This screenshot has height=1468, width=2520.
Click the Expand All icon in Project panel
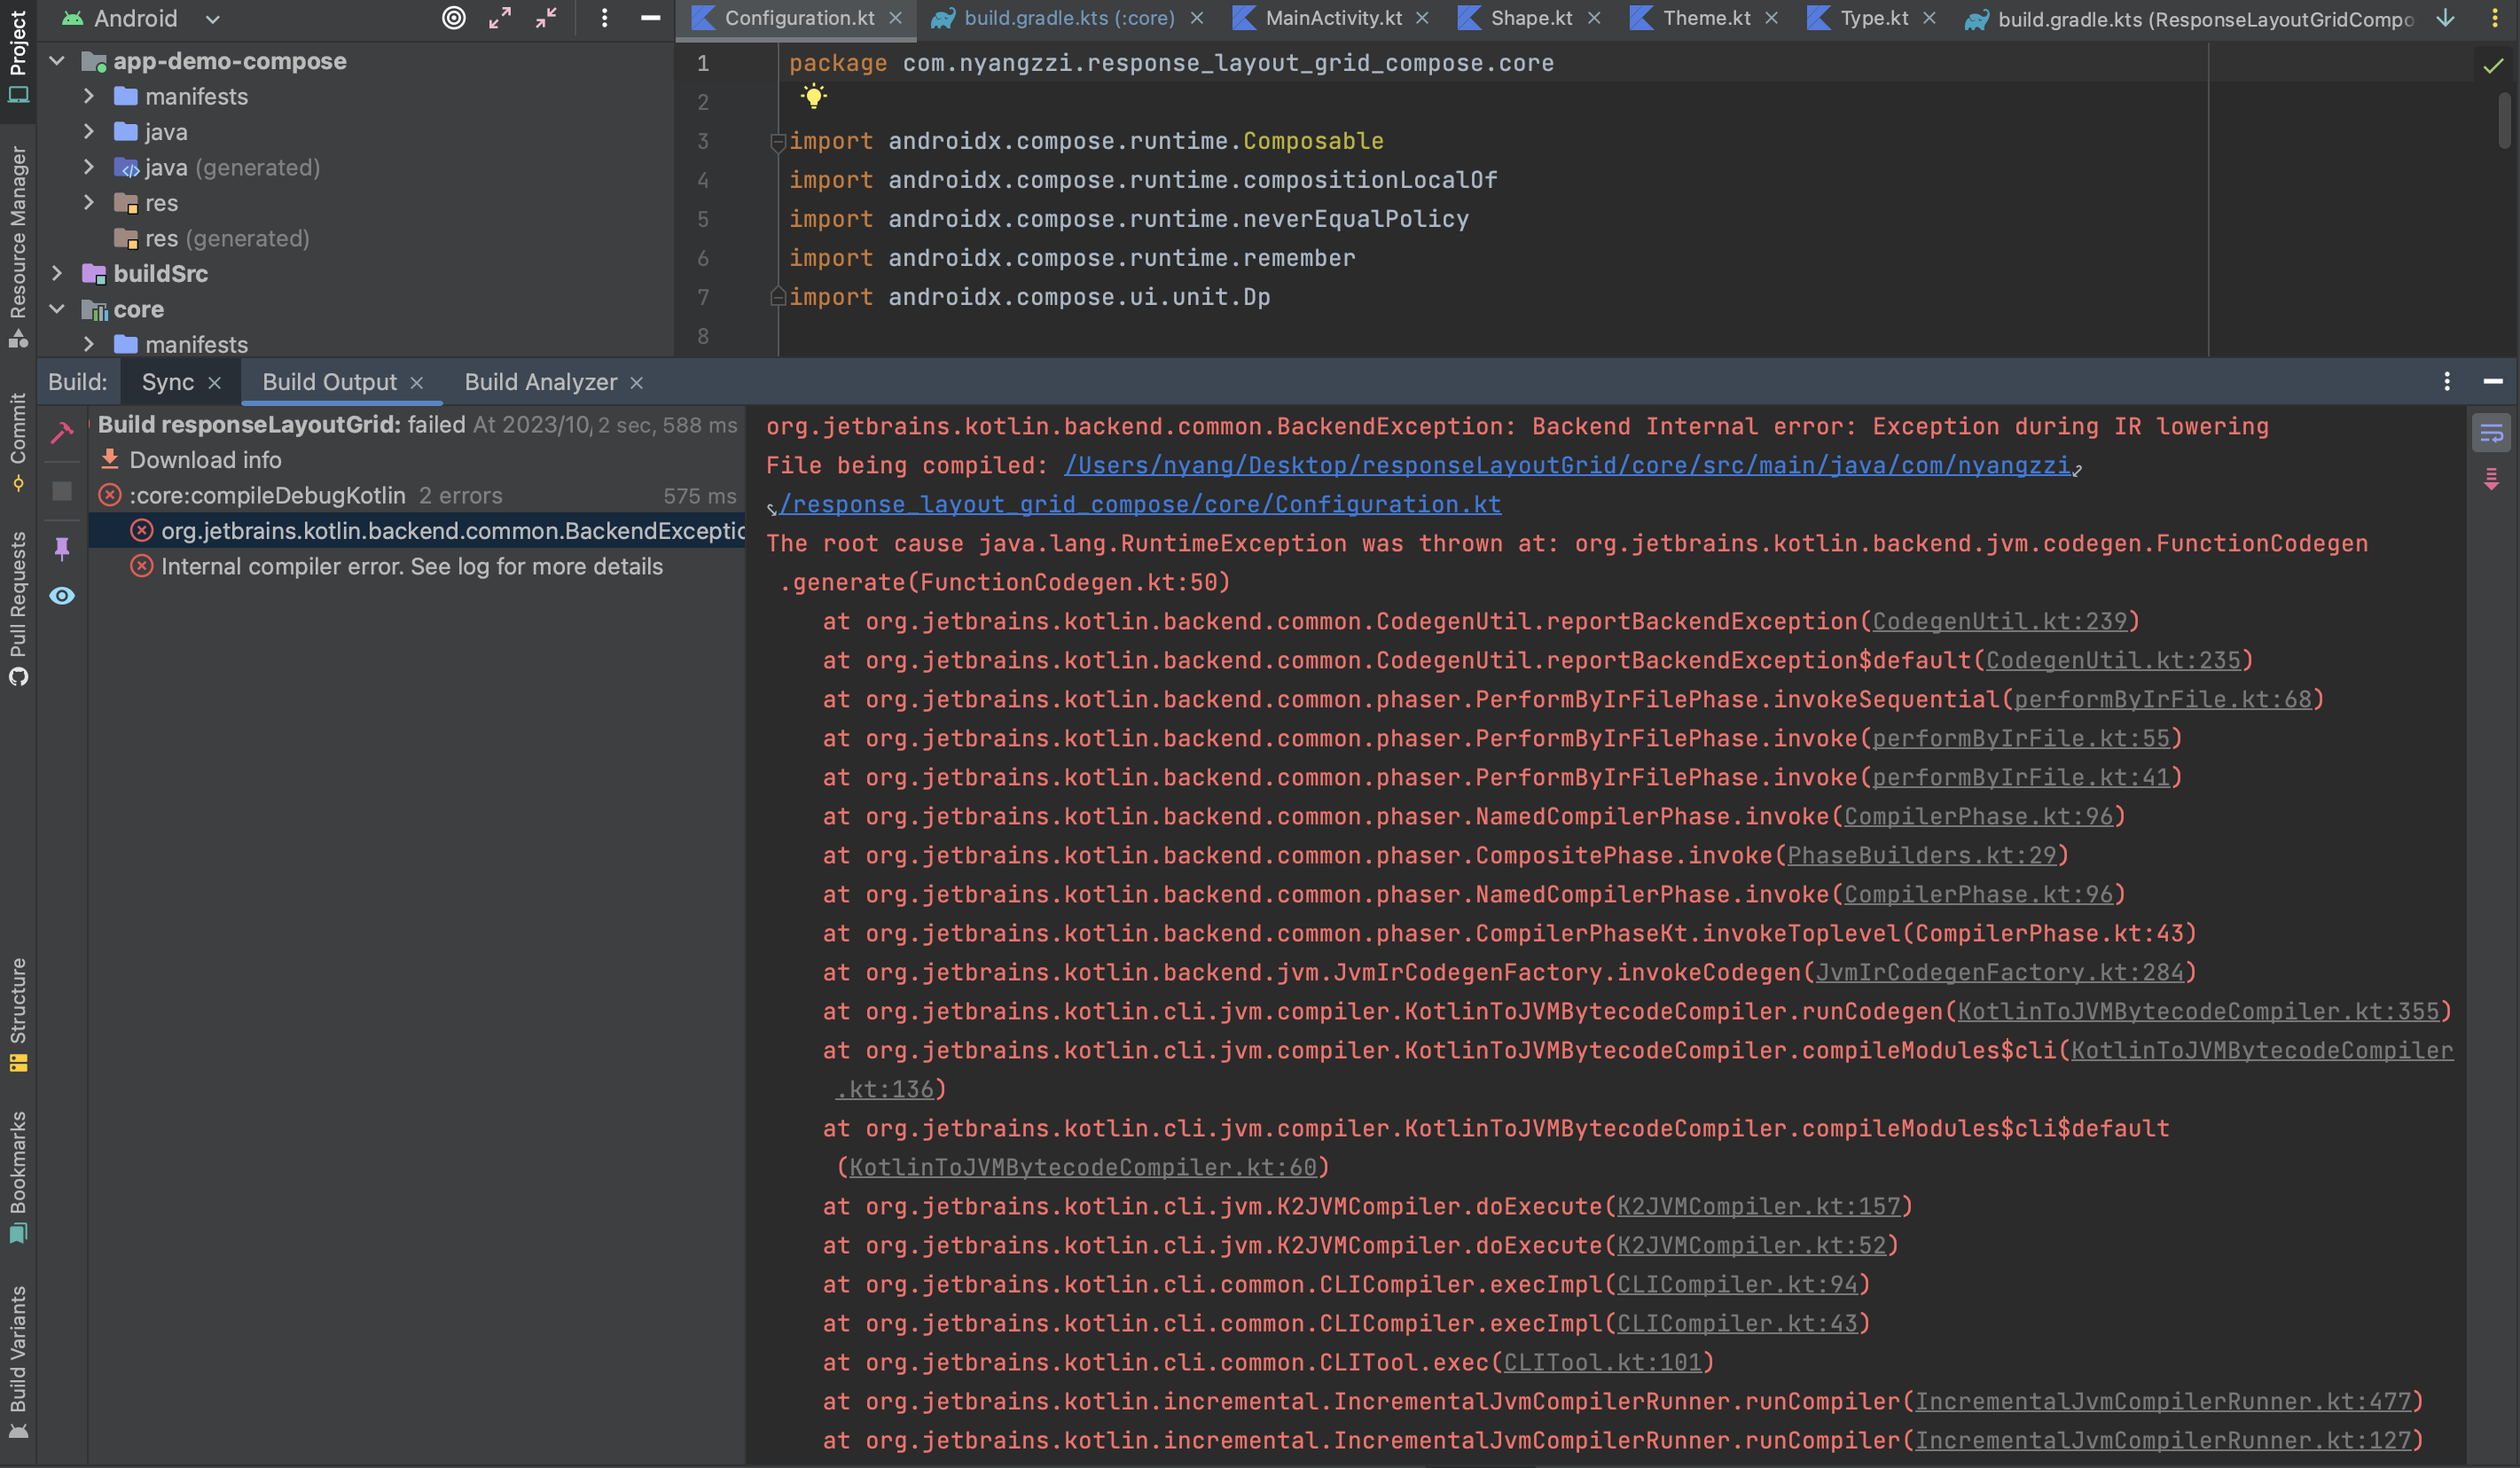pos(500,18)
